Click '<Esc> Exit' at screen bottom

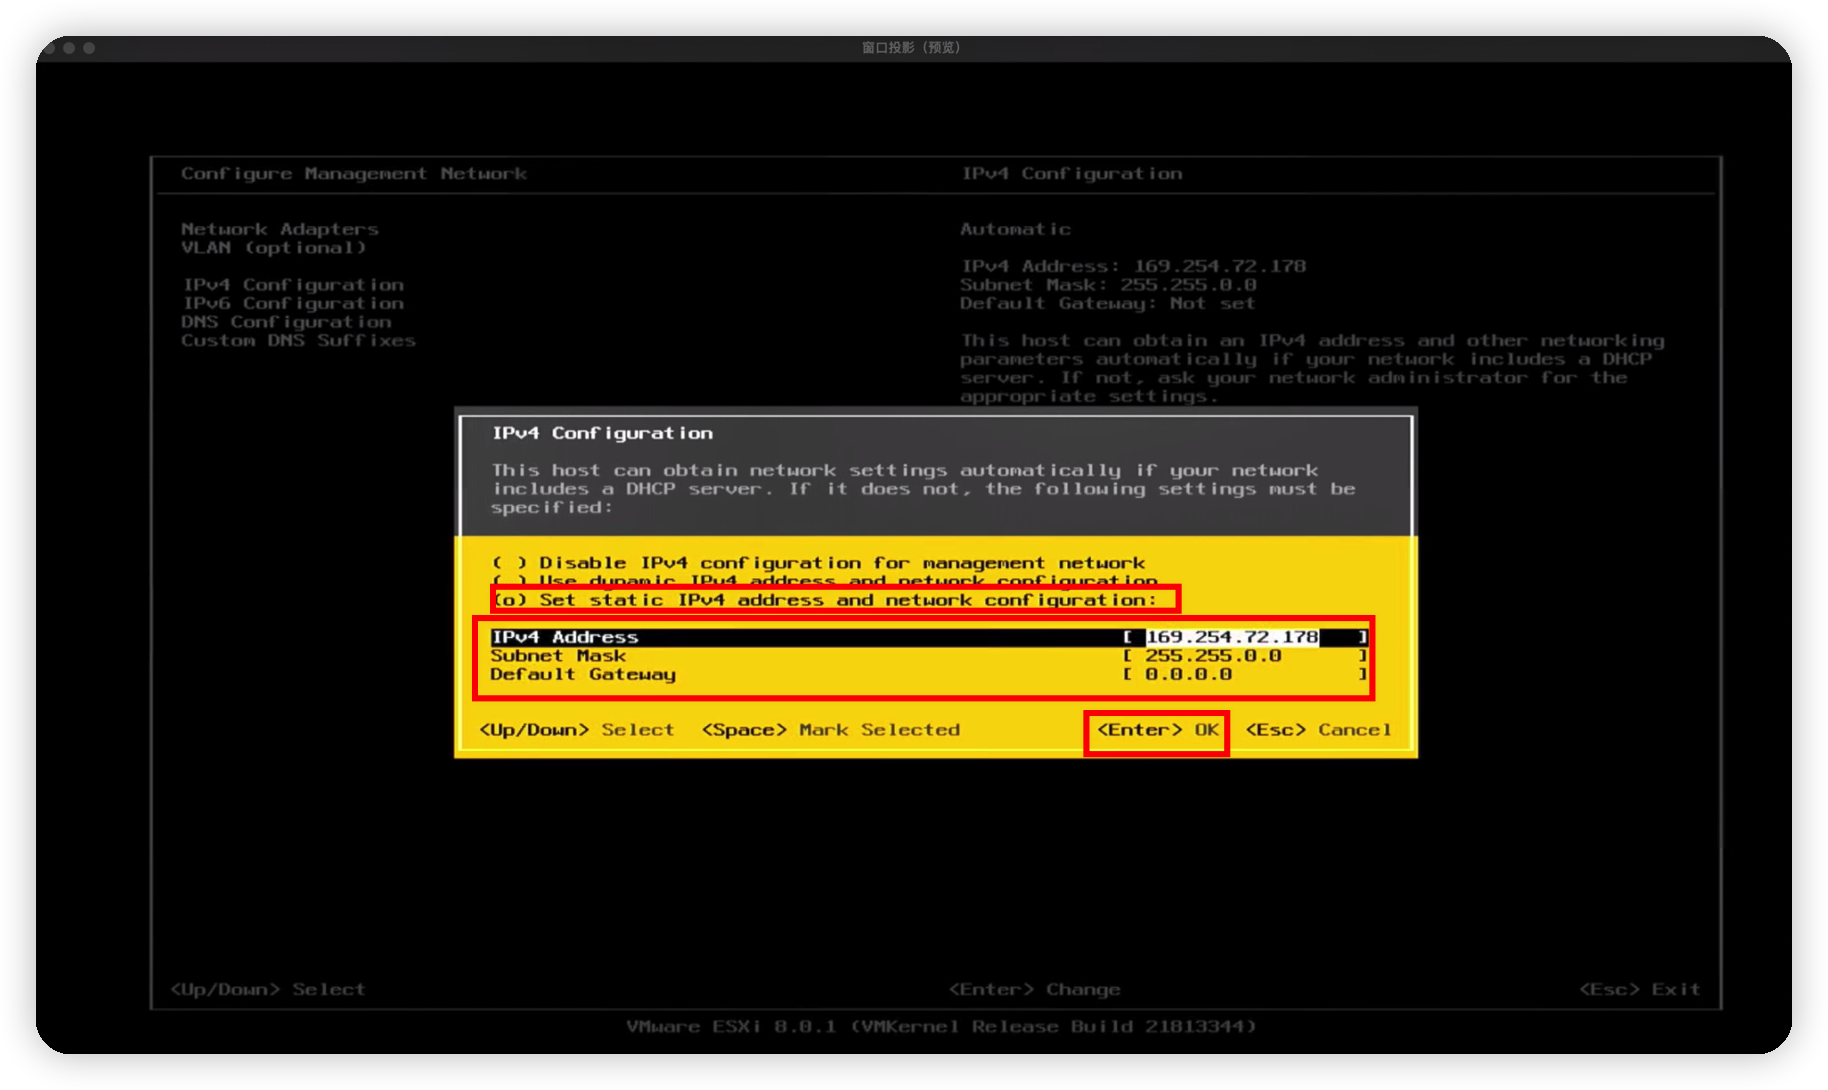pos(1639,989)
